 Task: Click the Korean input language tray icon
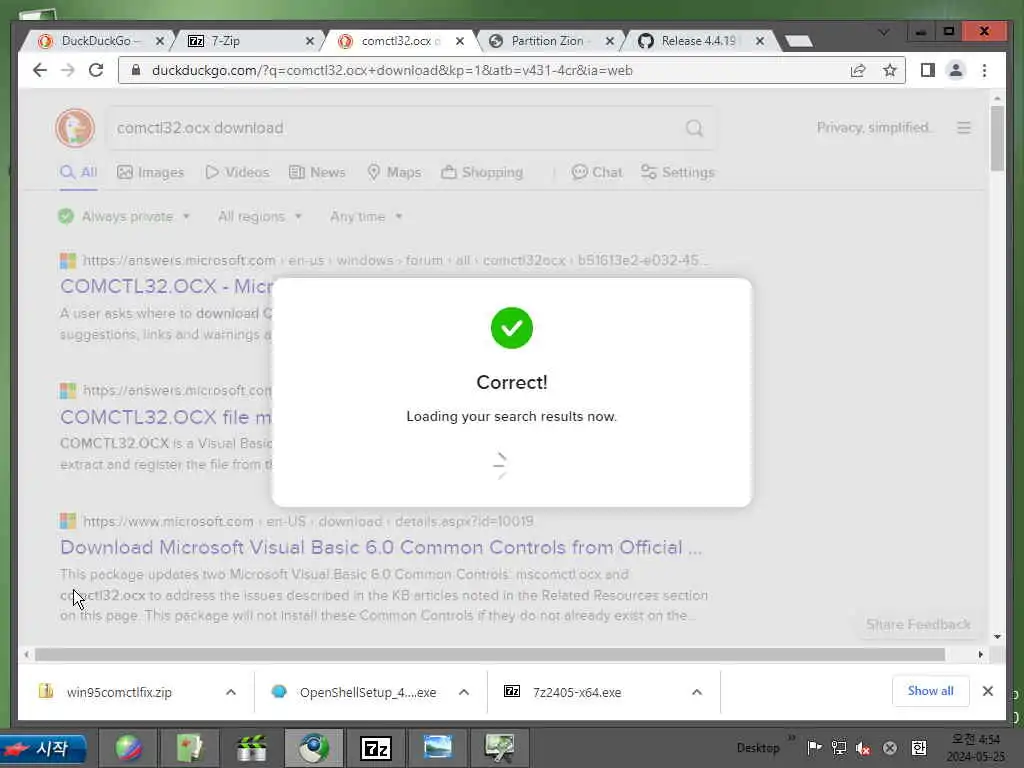[919, 748]
